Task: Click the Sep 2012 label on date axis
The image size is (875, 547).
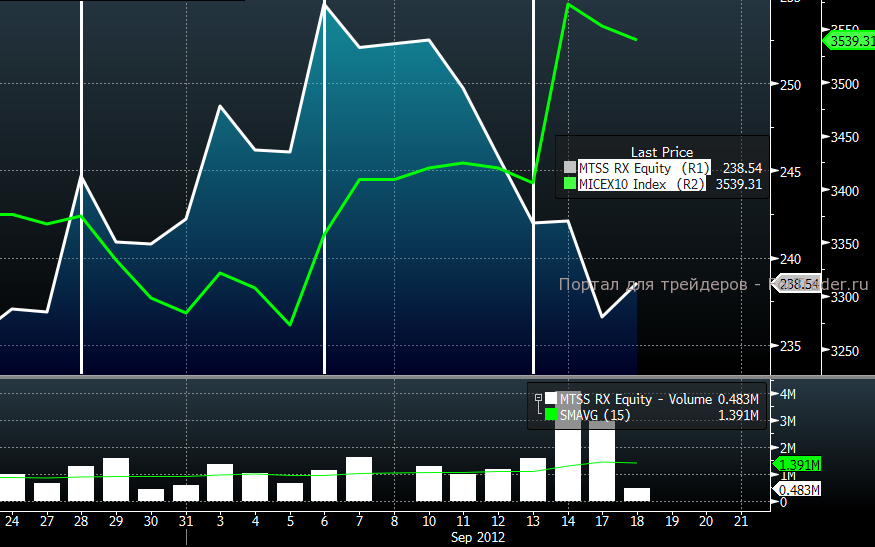Action: [x=478, y=537]
